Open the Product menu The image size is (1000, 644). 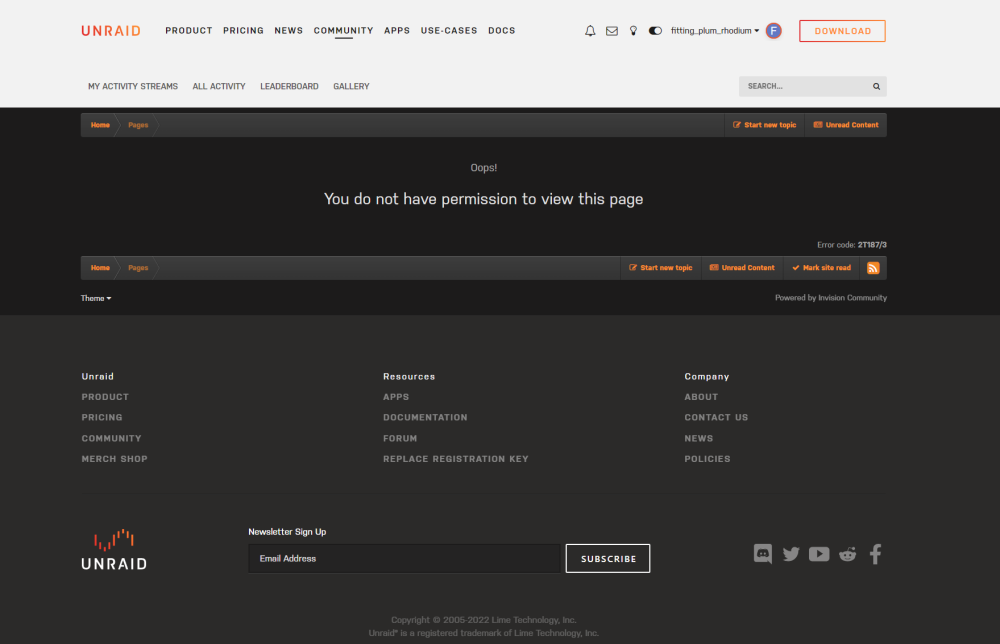pos(189,31)
